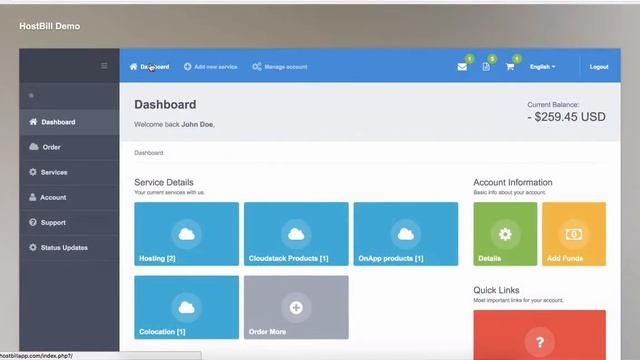Click the house icon next to sidebar Dashboard

[33, 122]
